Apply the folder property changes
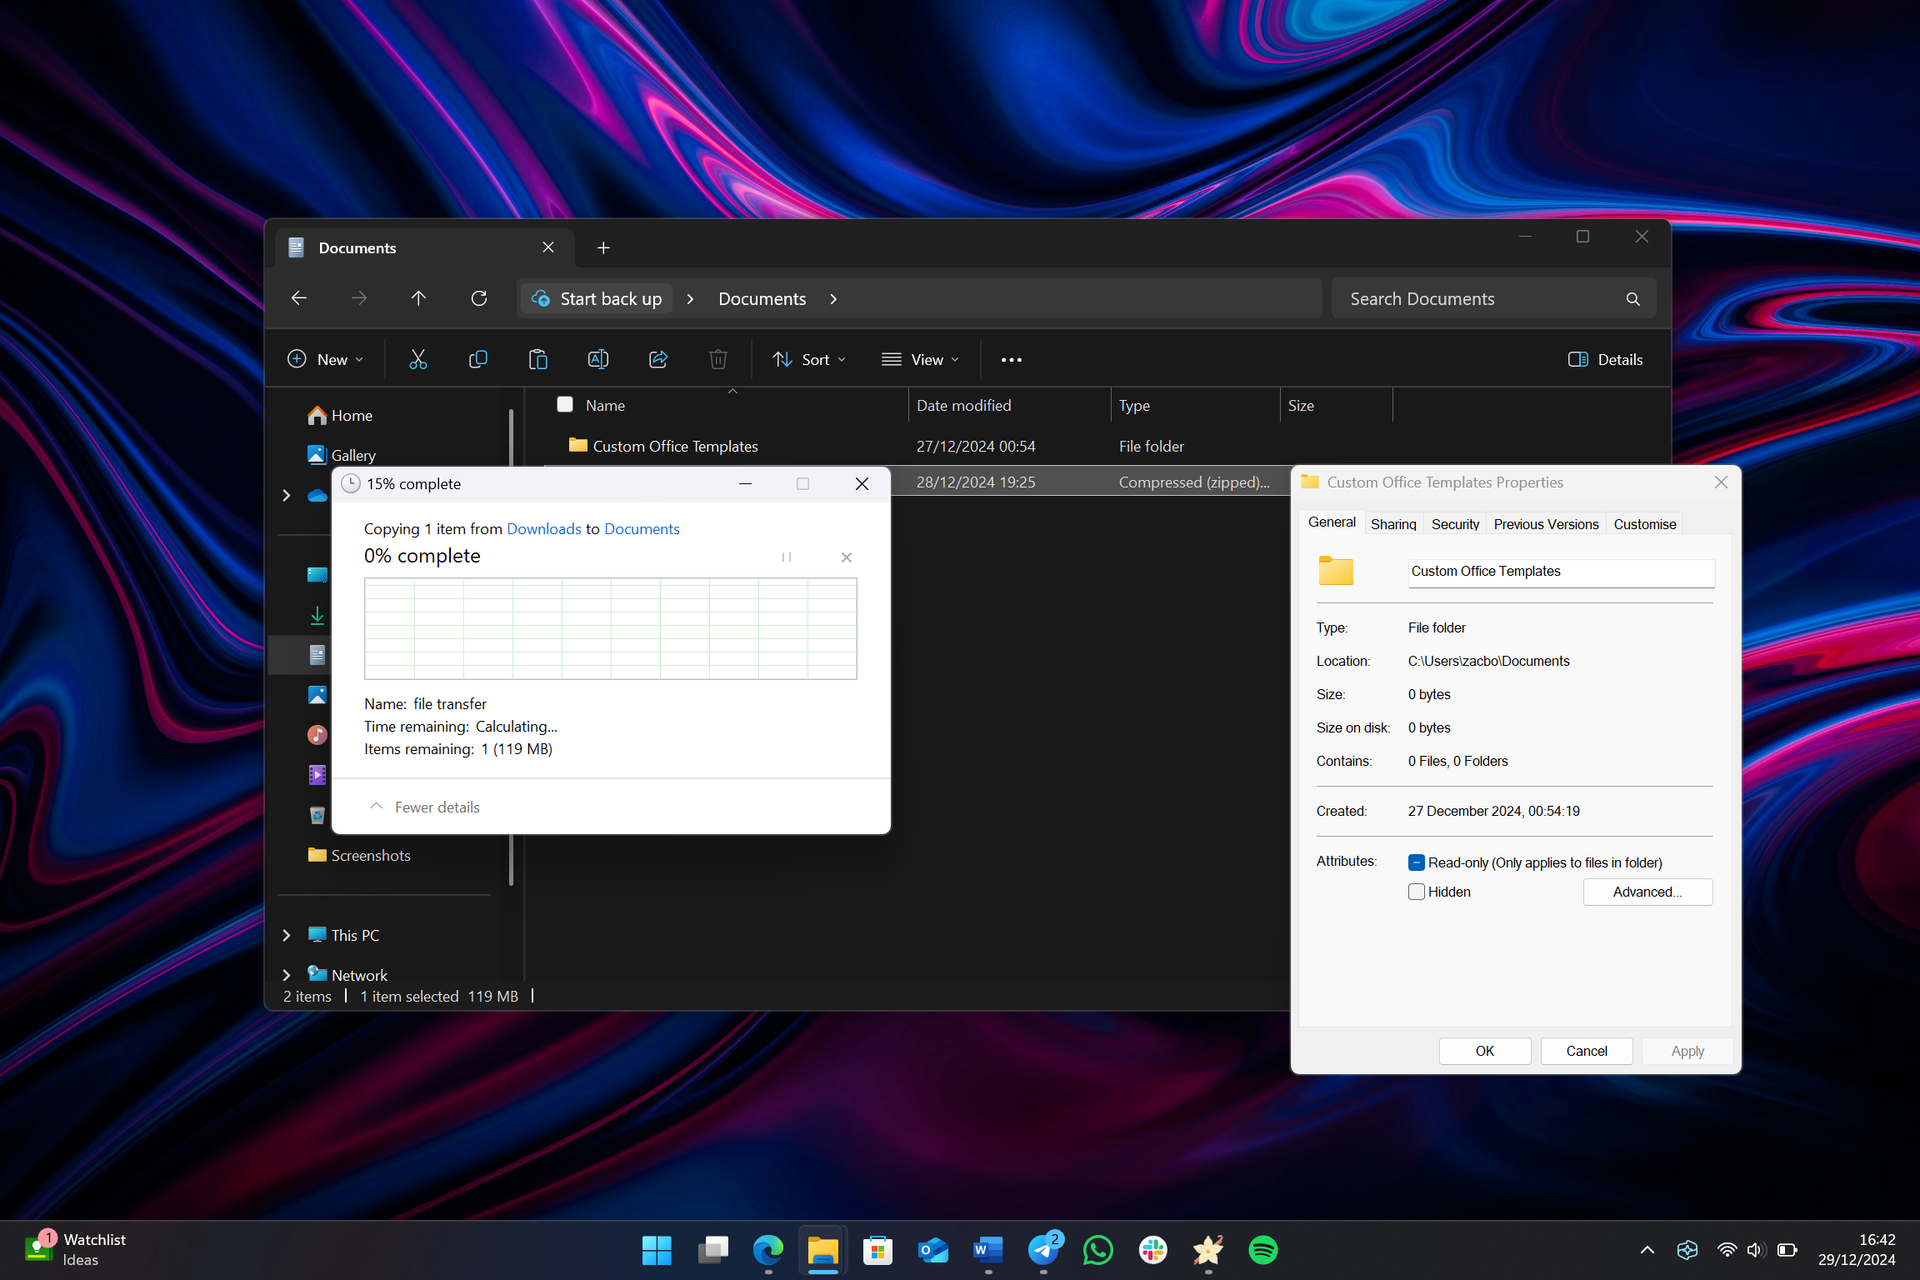The width and height of the screenshot is (1920, 1280). (x=1686, y=1051)
